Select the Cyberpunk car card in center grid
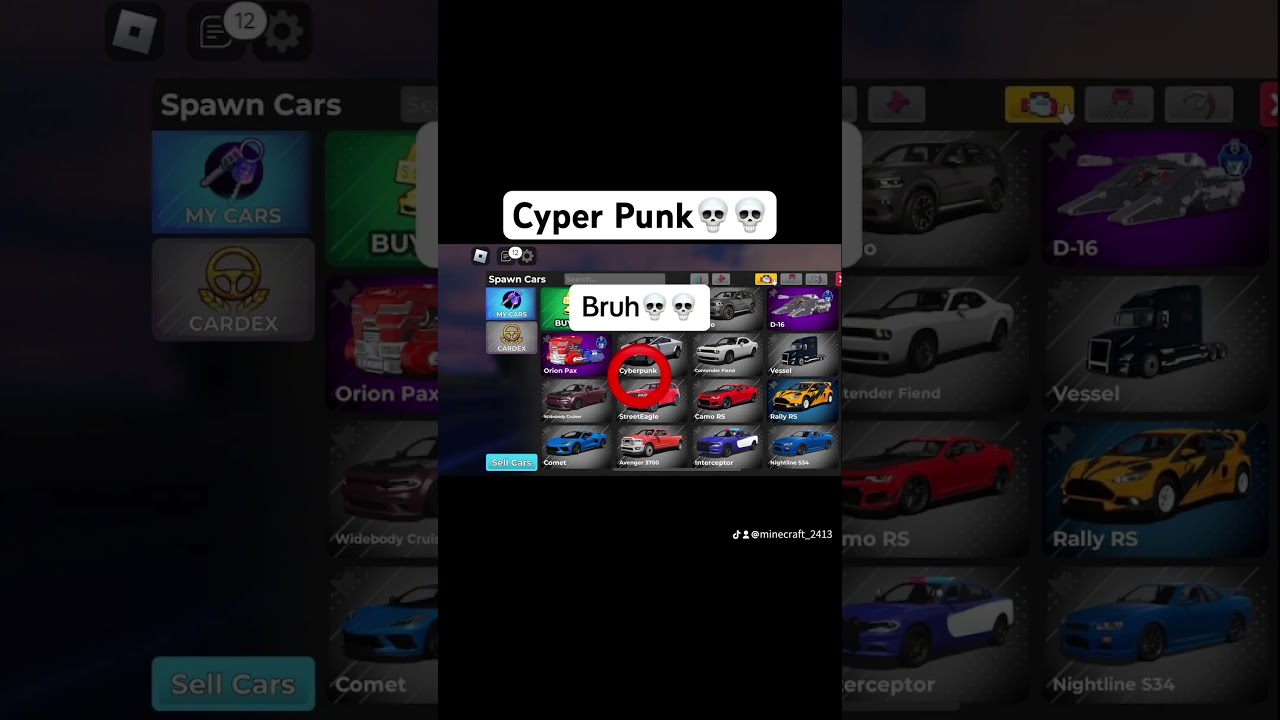 [651, 354]
